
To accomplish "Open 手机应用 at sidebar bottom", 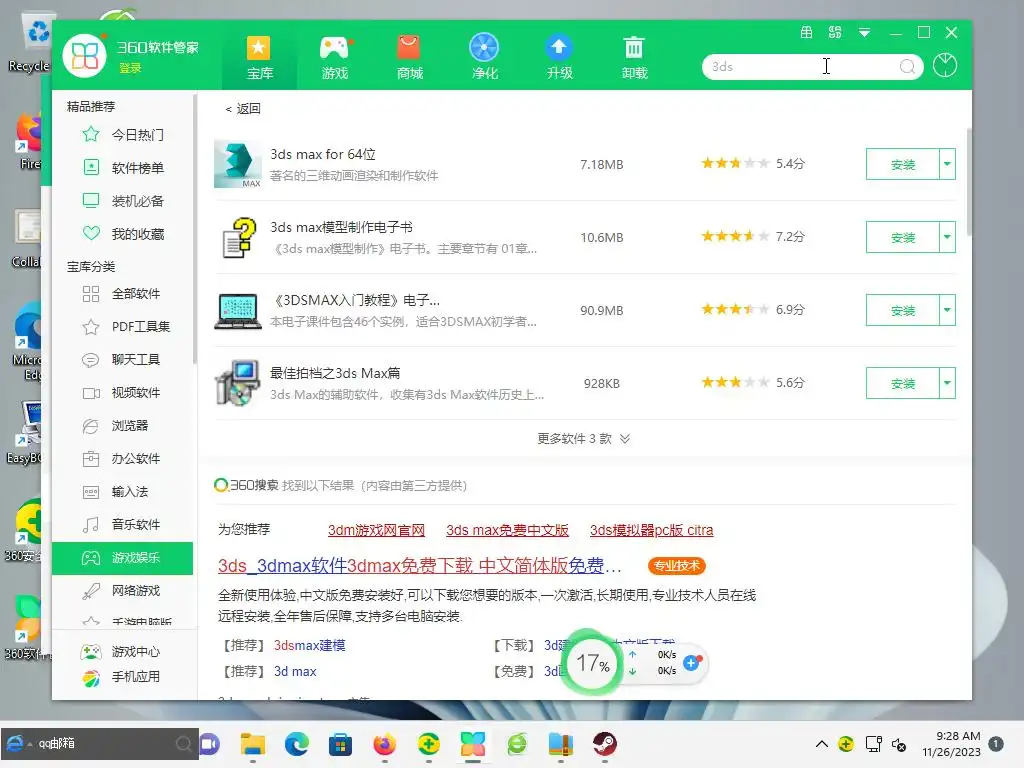I will coord(120,677).
